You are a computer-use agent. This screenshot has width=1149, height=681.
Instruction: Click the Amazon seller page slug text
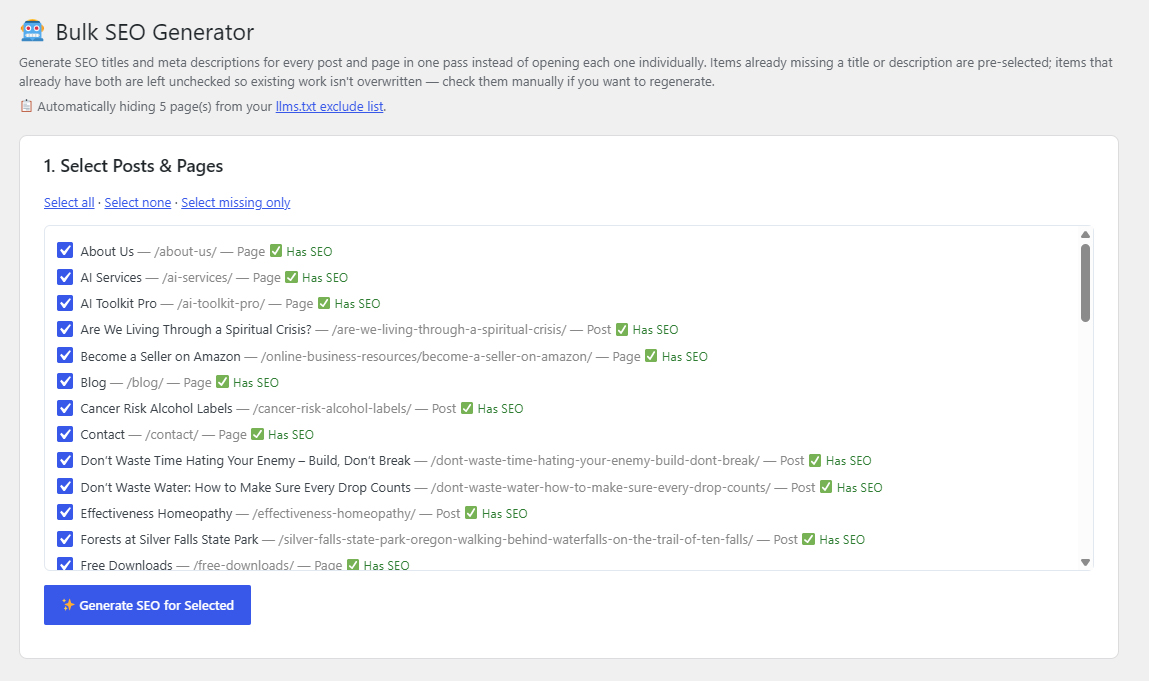pos(426,356)
